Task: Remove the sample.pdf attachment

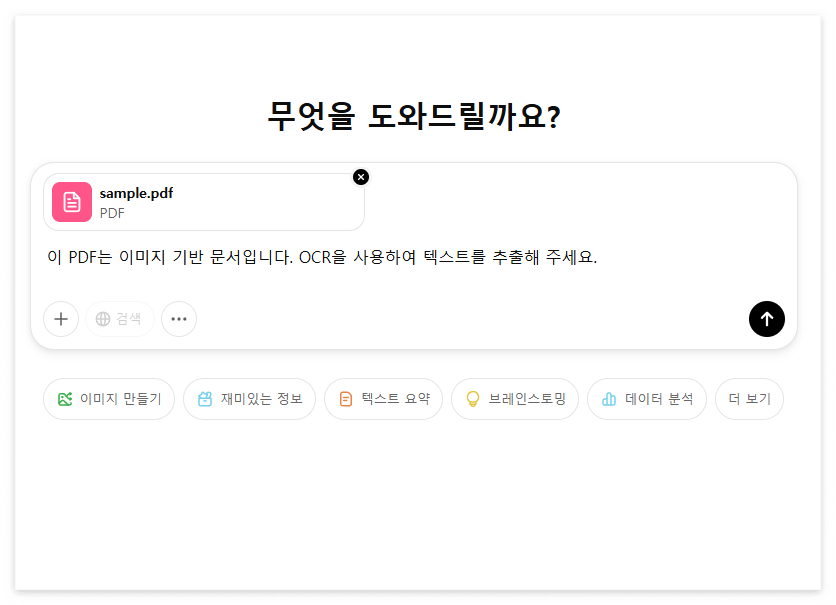Action: pos(361,177)
